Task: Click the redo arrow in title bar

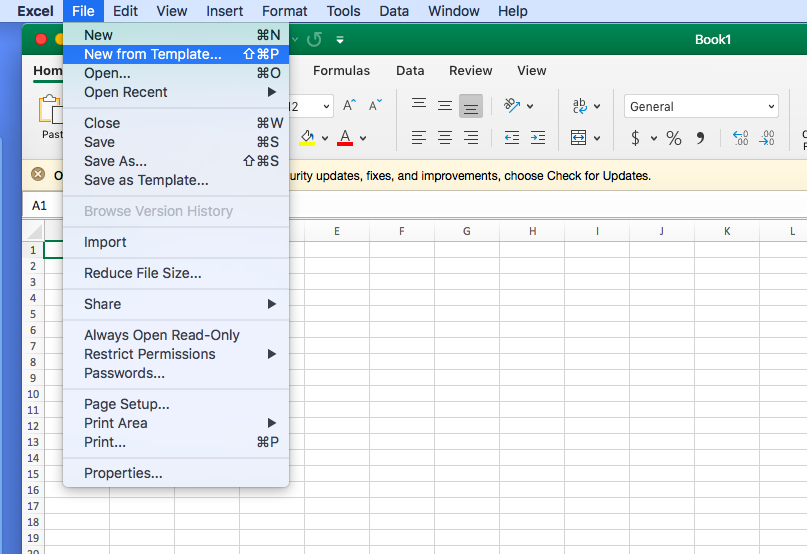Action: [x=314, y=39]
